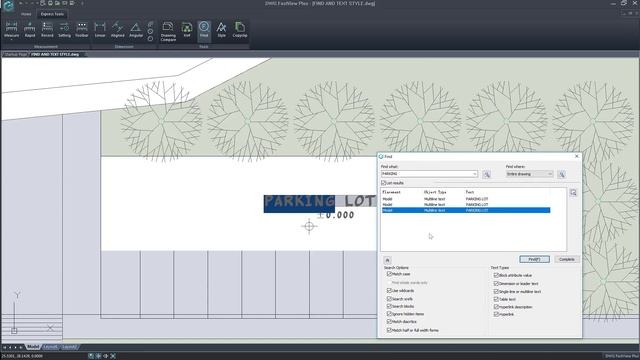Click the search icon beside Find what field
This screenshot has width=640, height=360.
tap(486, 174)
